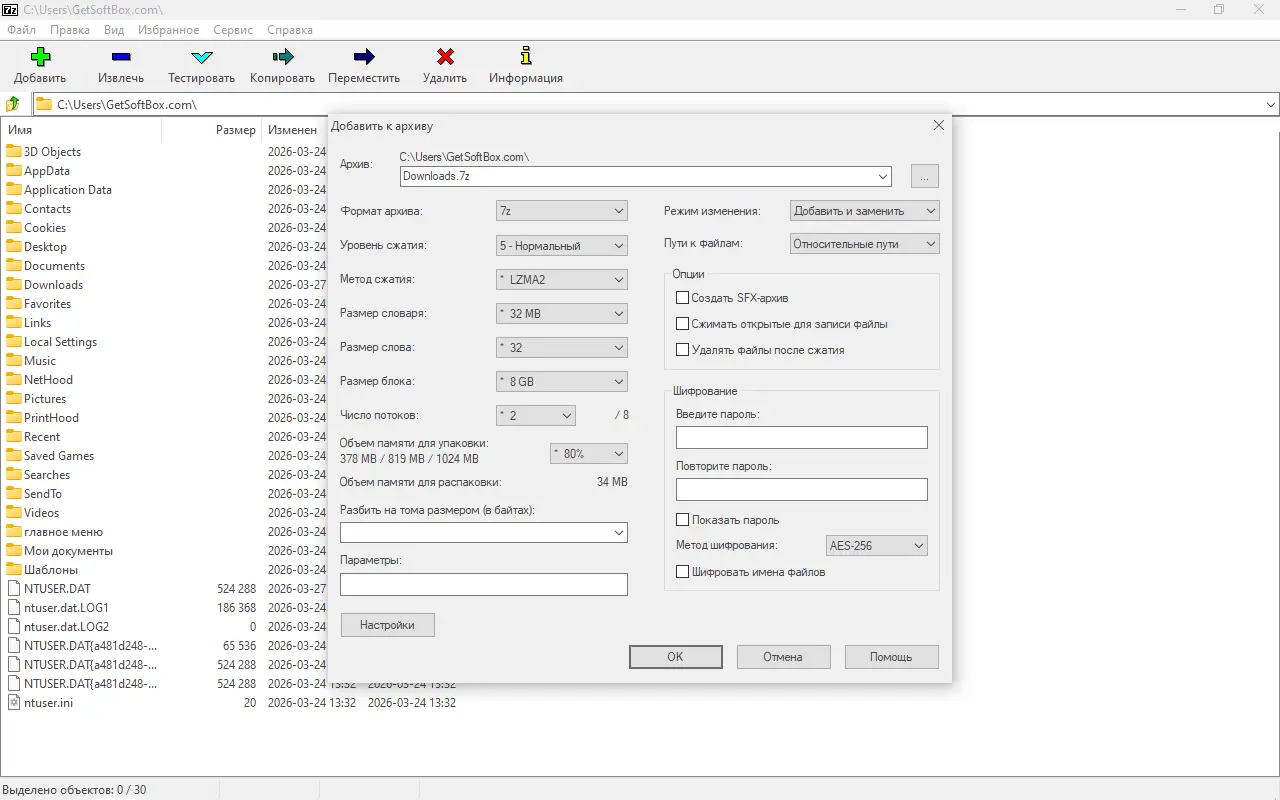Click the browse button next to archive name
1280x800 pixels.
924,176
